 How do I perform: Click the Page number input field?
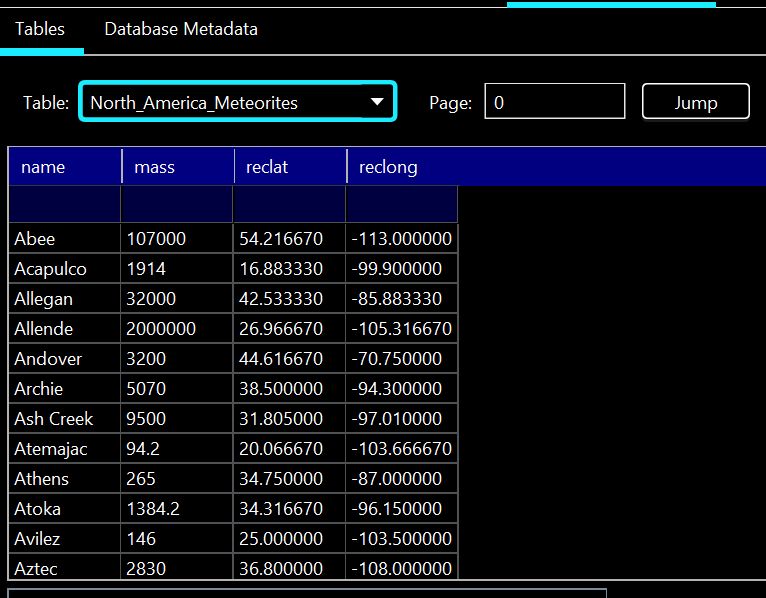[554, 101]
